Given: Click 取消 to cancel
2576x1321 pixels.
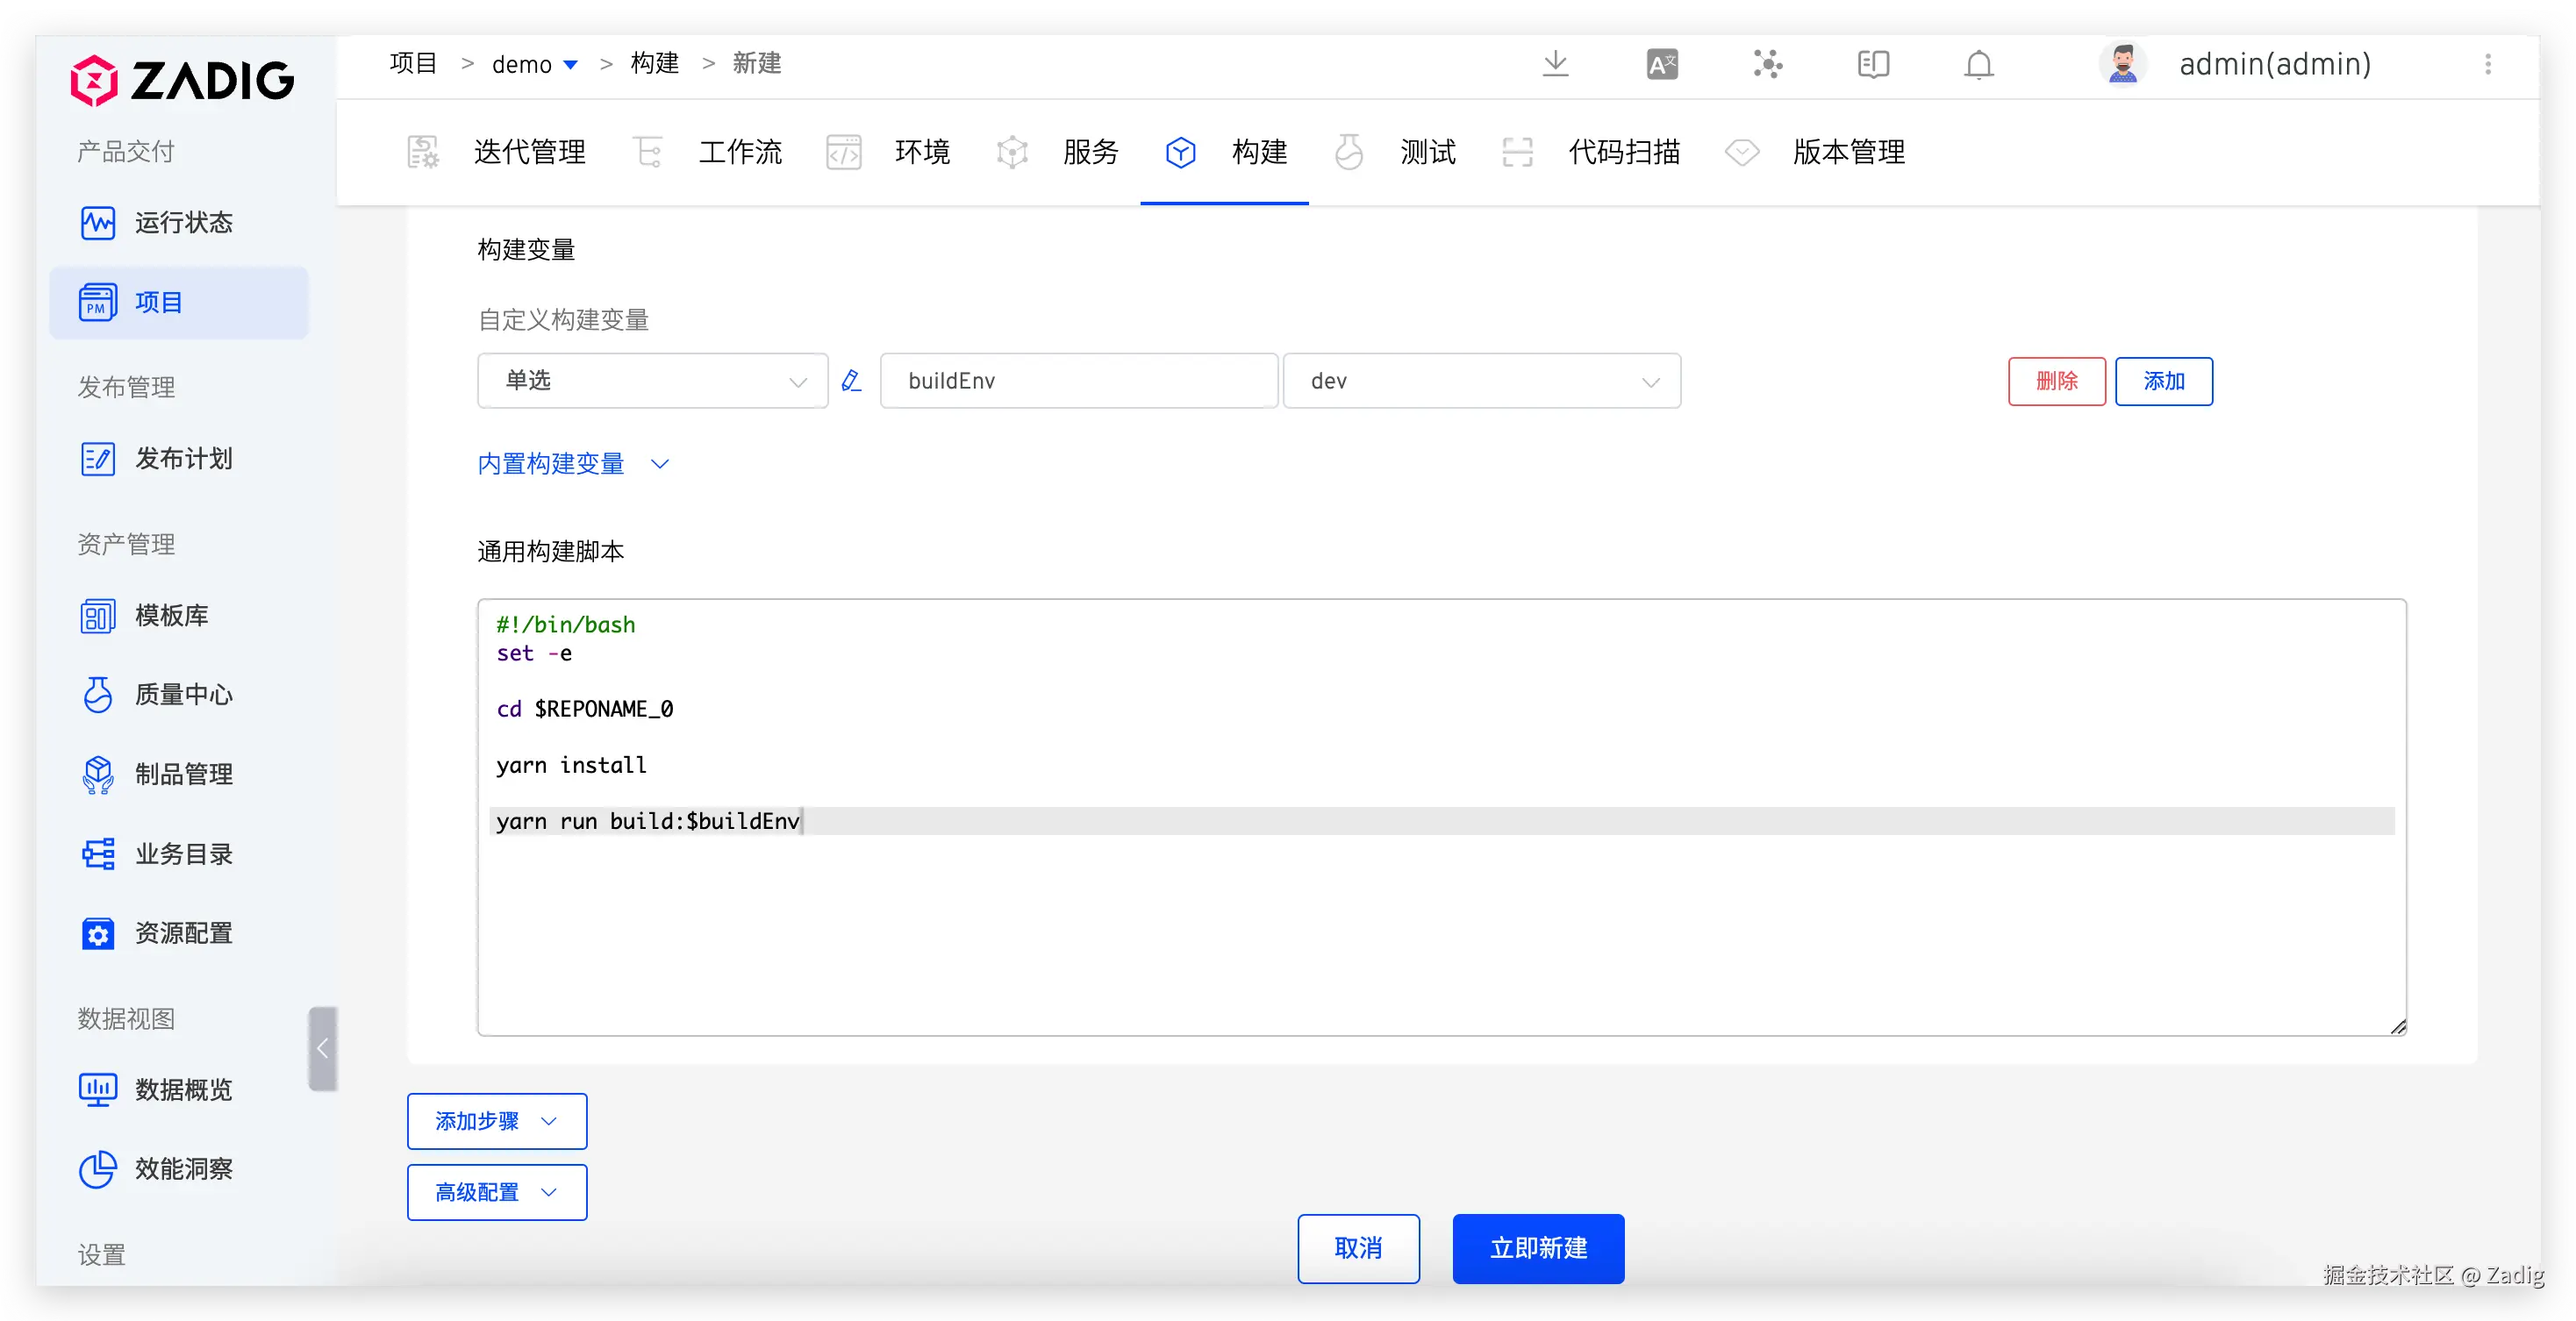Looking at the screenshot, I should 1358,1248.
